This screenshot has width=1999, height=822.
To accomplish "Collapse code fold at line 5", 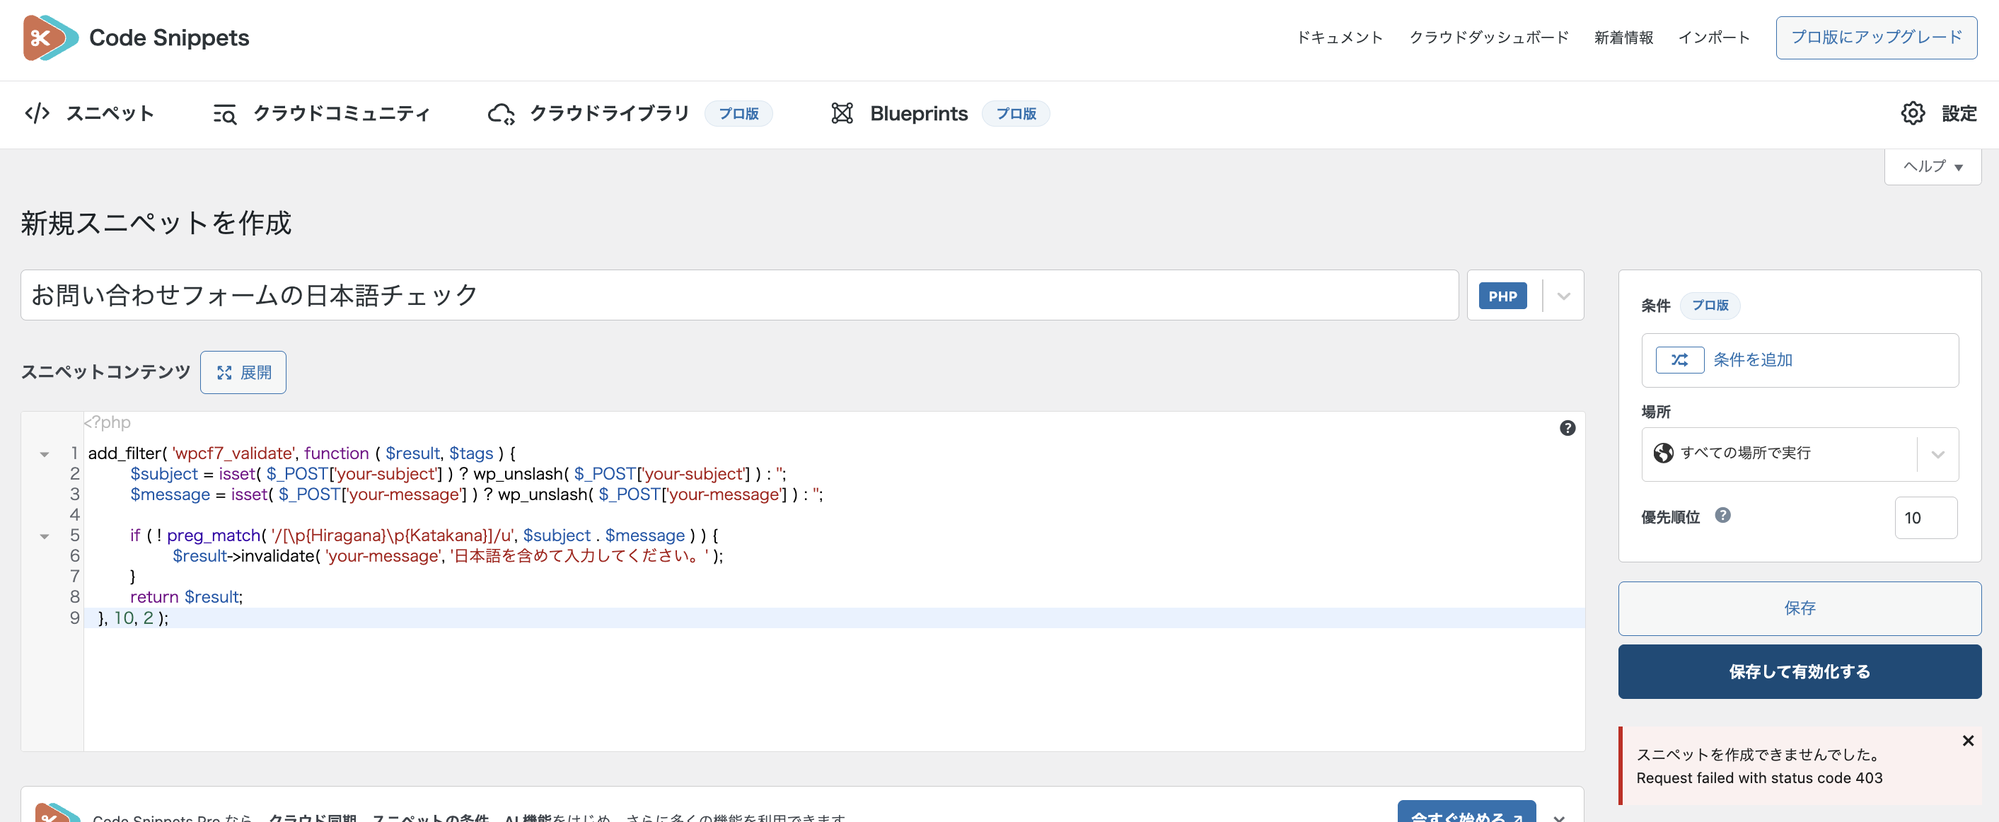I will click(44, 537).
